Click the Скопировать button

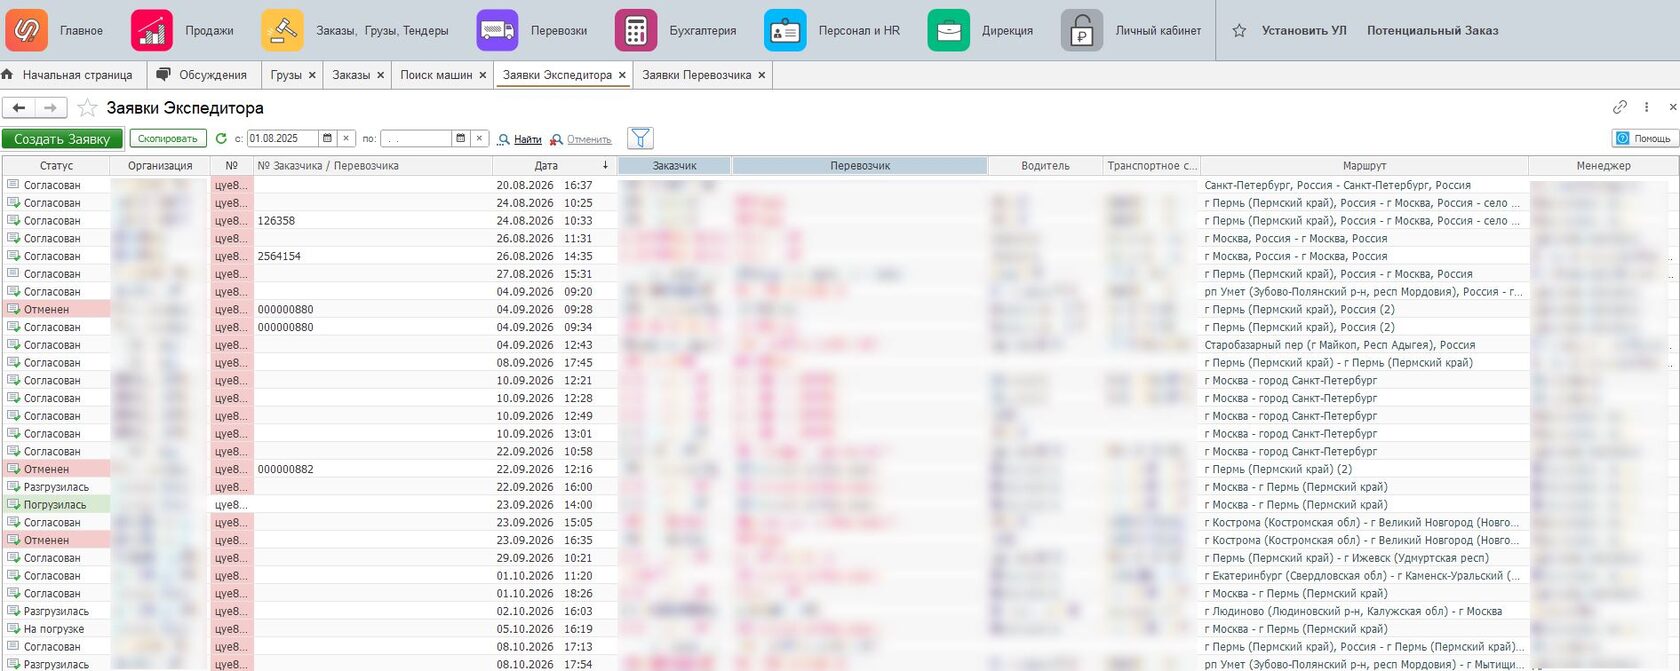point(168,139)
